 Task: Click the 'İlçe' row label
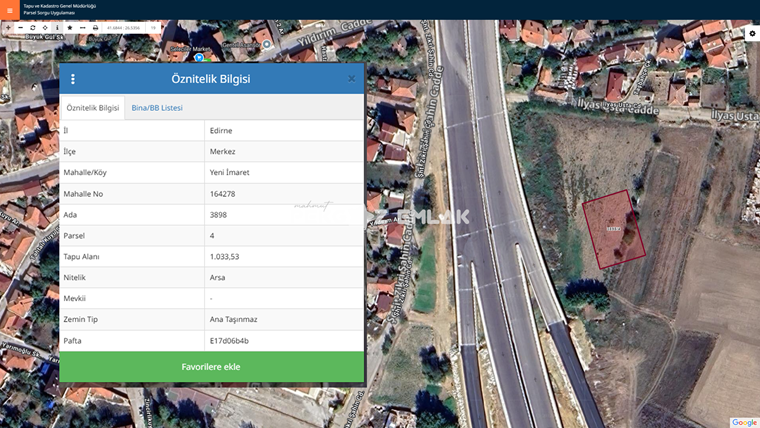(x=69, y=151)
